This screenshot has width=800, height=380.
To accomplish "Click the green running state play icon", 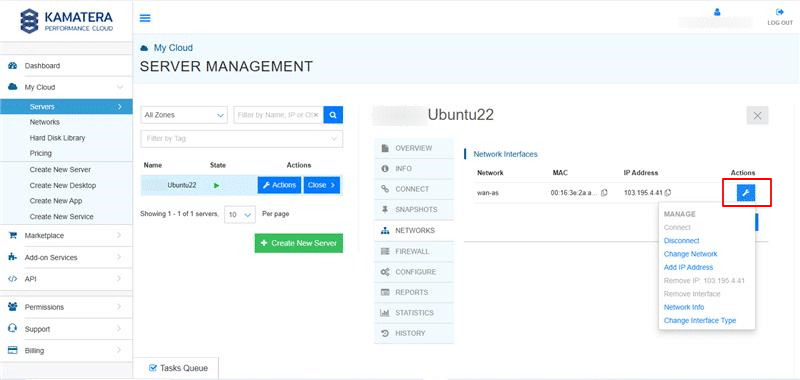I will 216,186.
